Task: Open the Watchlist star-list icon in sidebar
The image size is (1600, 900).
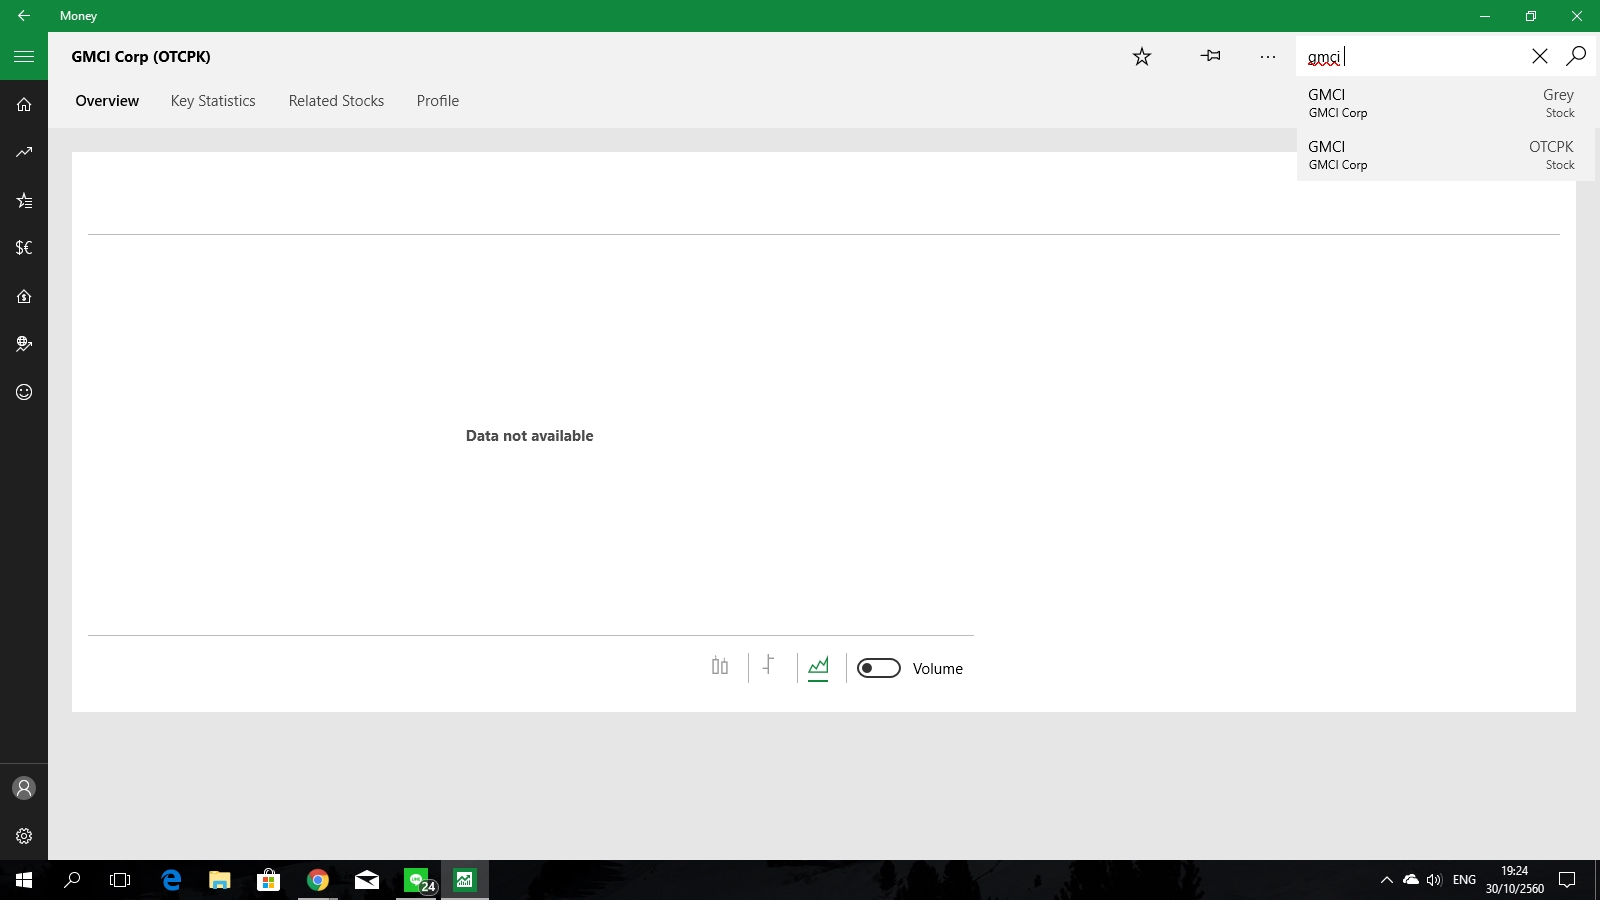Action: click(x=24, y=200)
